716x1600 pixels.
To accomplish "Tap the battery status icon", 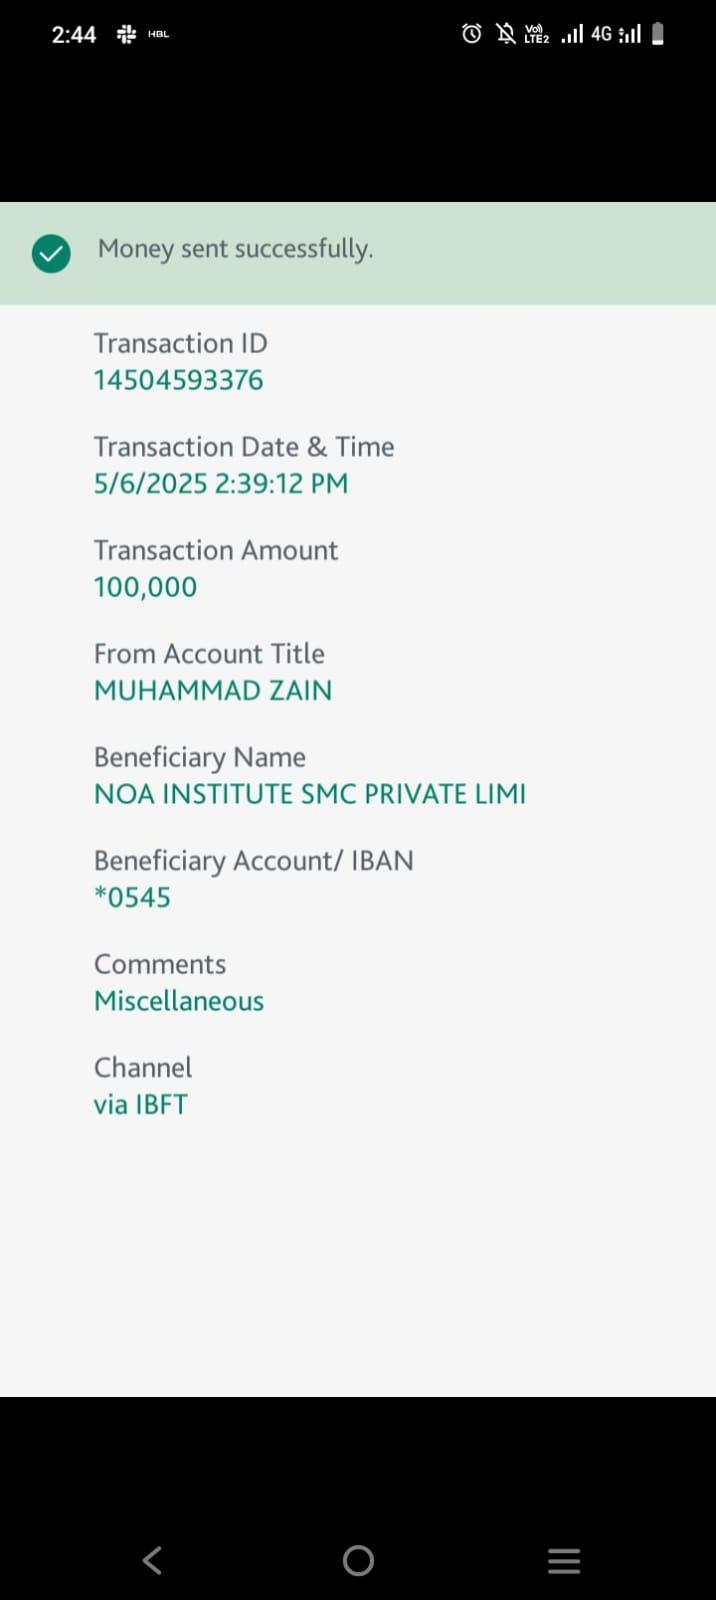I will click(658, 34).
